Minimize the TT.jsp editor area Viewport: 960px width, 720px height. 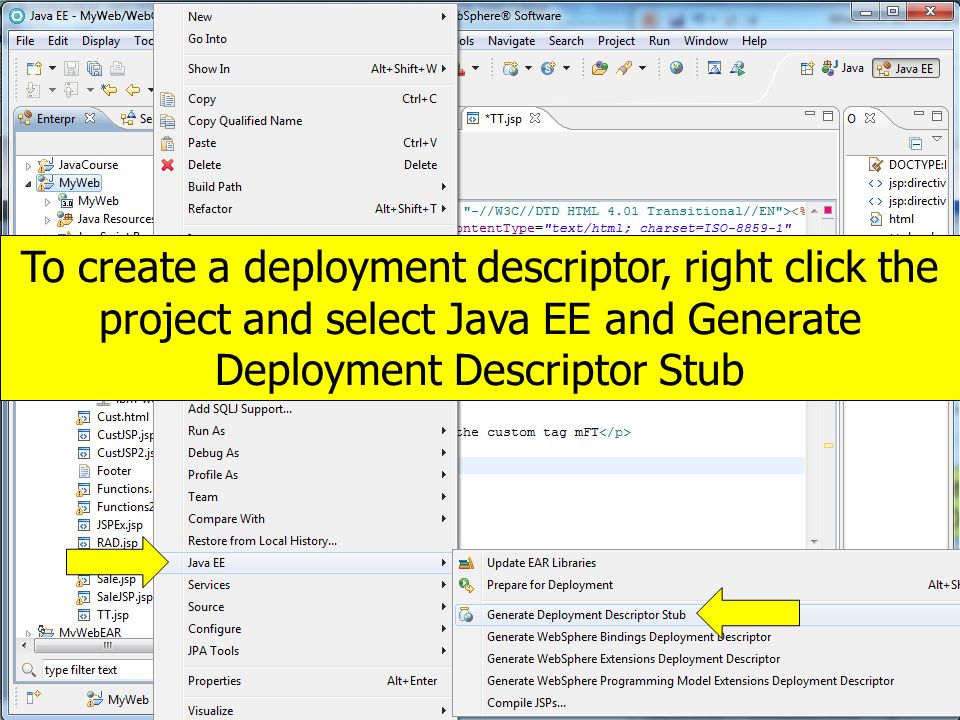(x=809, y=114)
